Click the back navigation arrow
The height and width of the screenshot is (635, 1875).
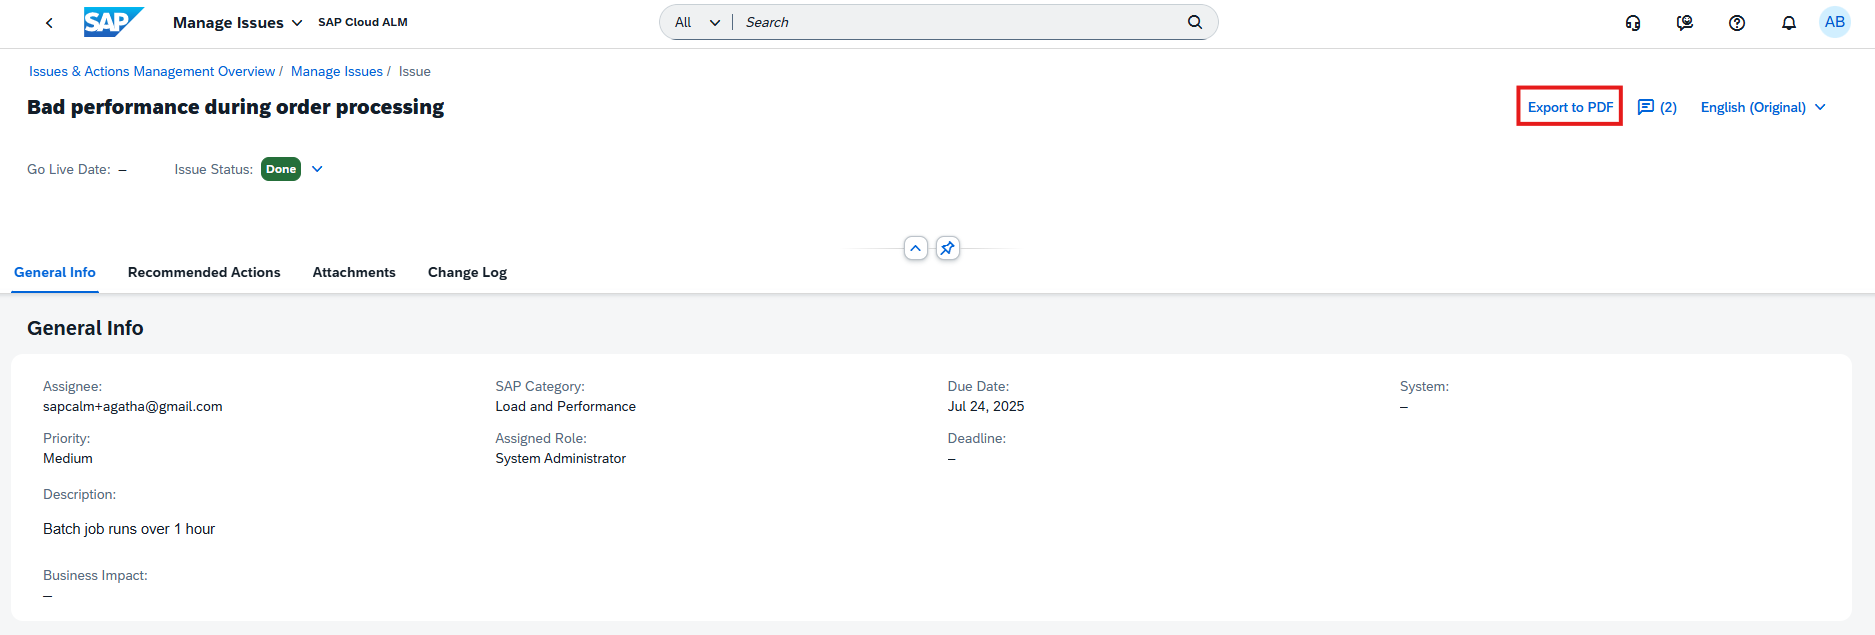coord(49,22)
